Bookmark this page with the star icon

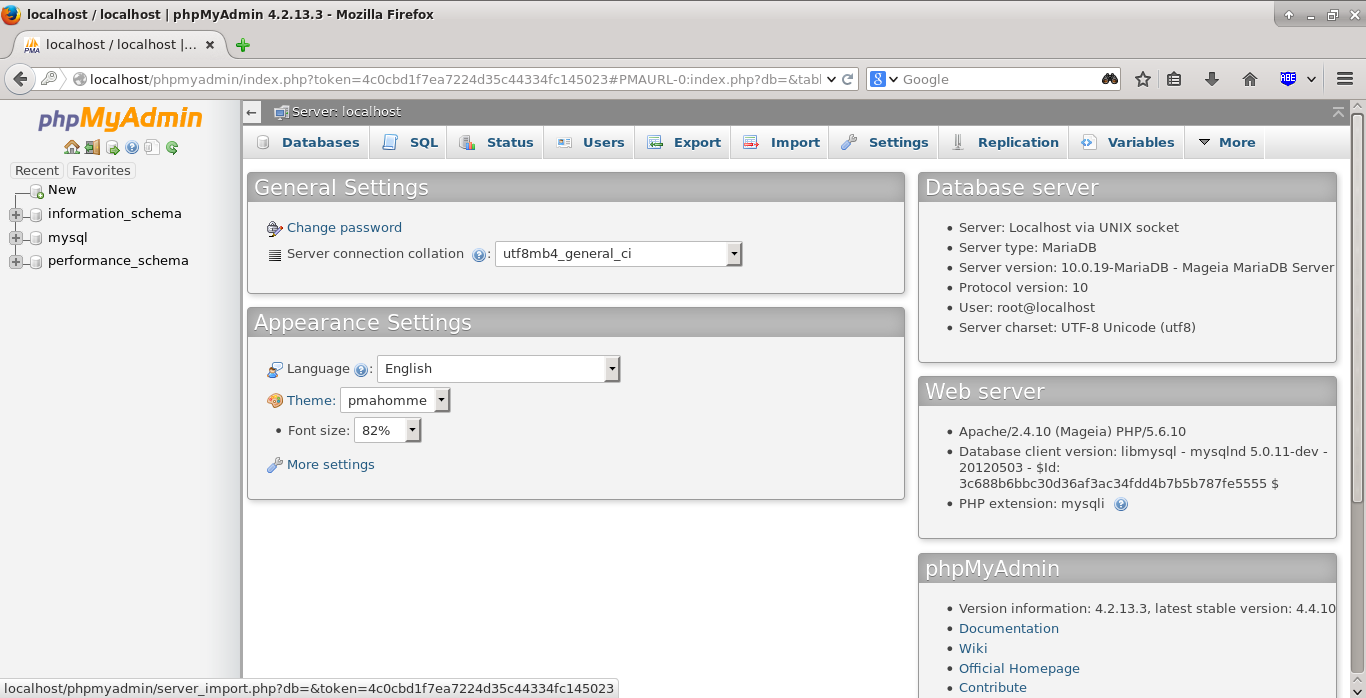pyautogui.click(x=1143, y=79)
